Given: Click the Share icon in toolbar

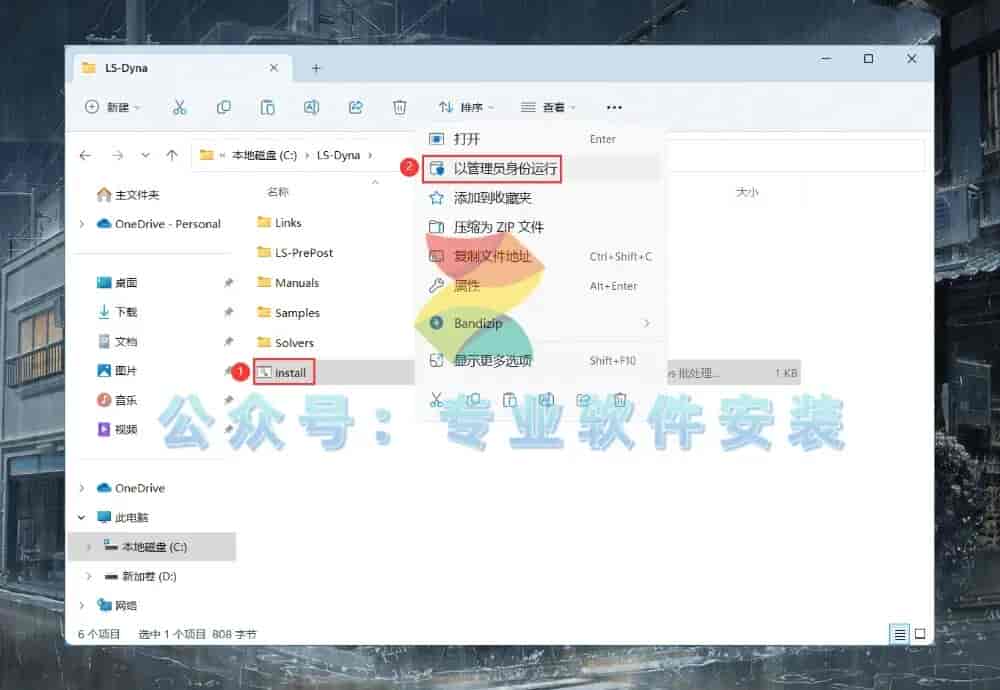Looking at the screenshot, I should [x=355, y=107].
